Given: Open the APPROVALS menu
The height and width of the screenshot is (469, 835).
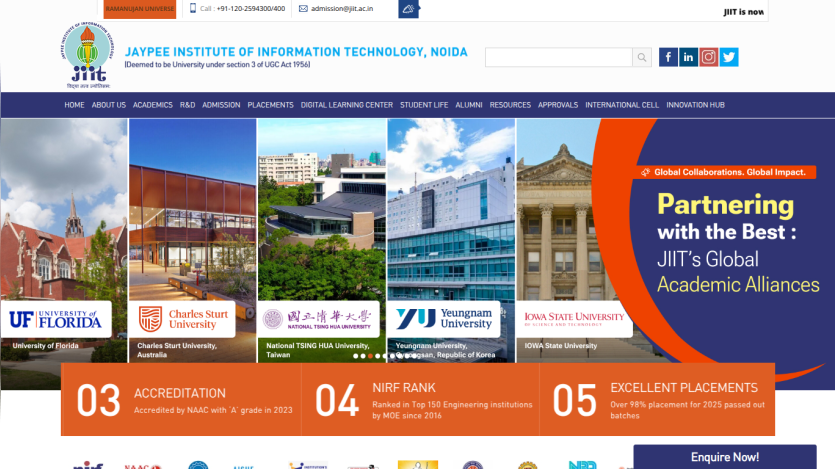Looking at the screenshot, I should [558, 105].
